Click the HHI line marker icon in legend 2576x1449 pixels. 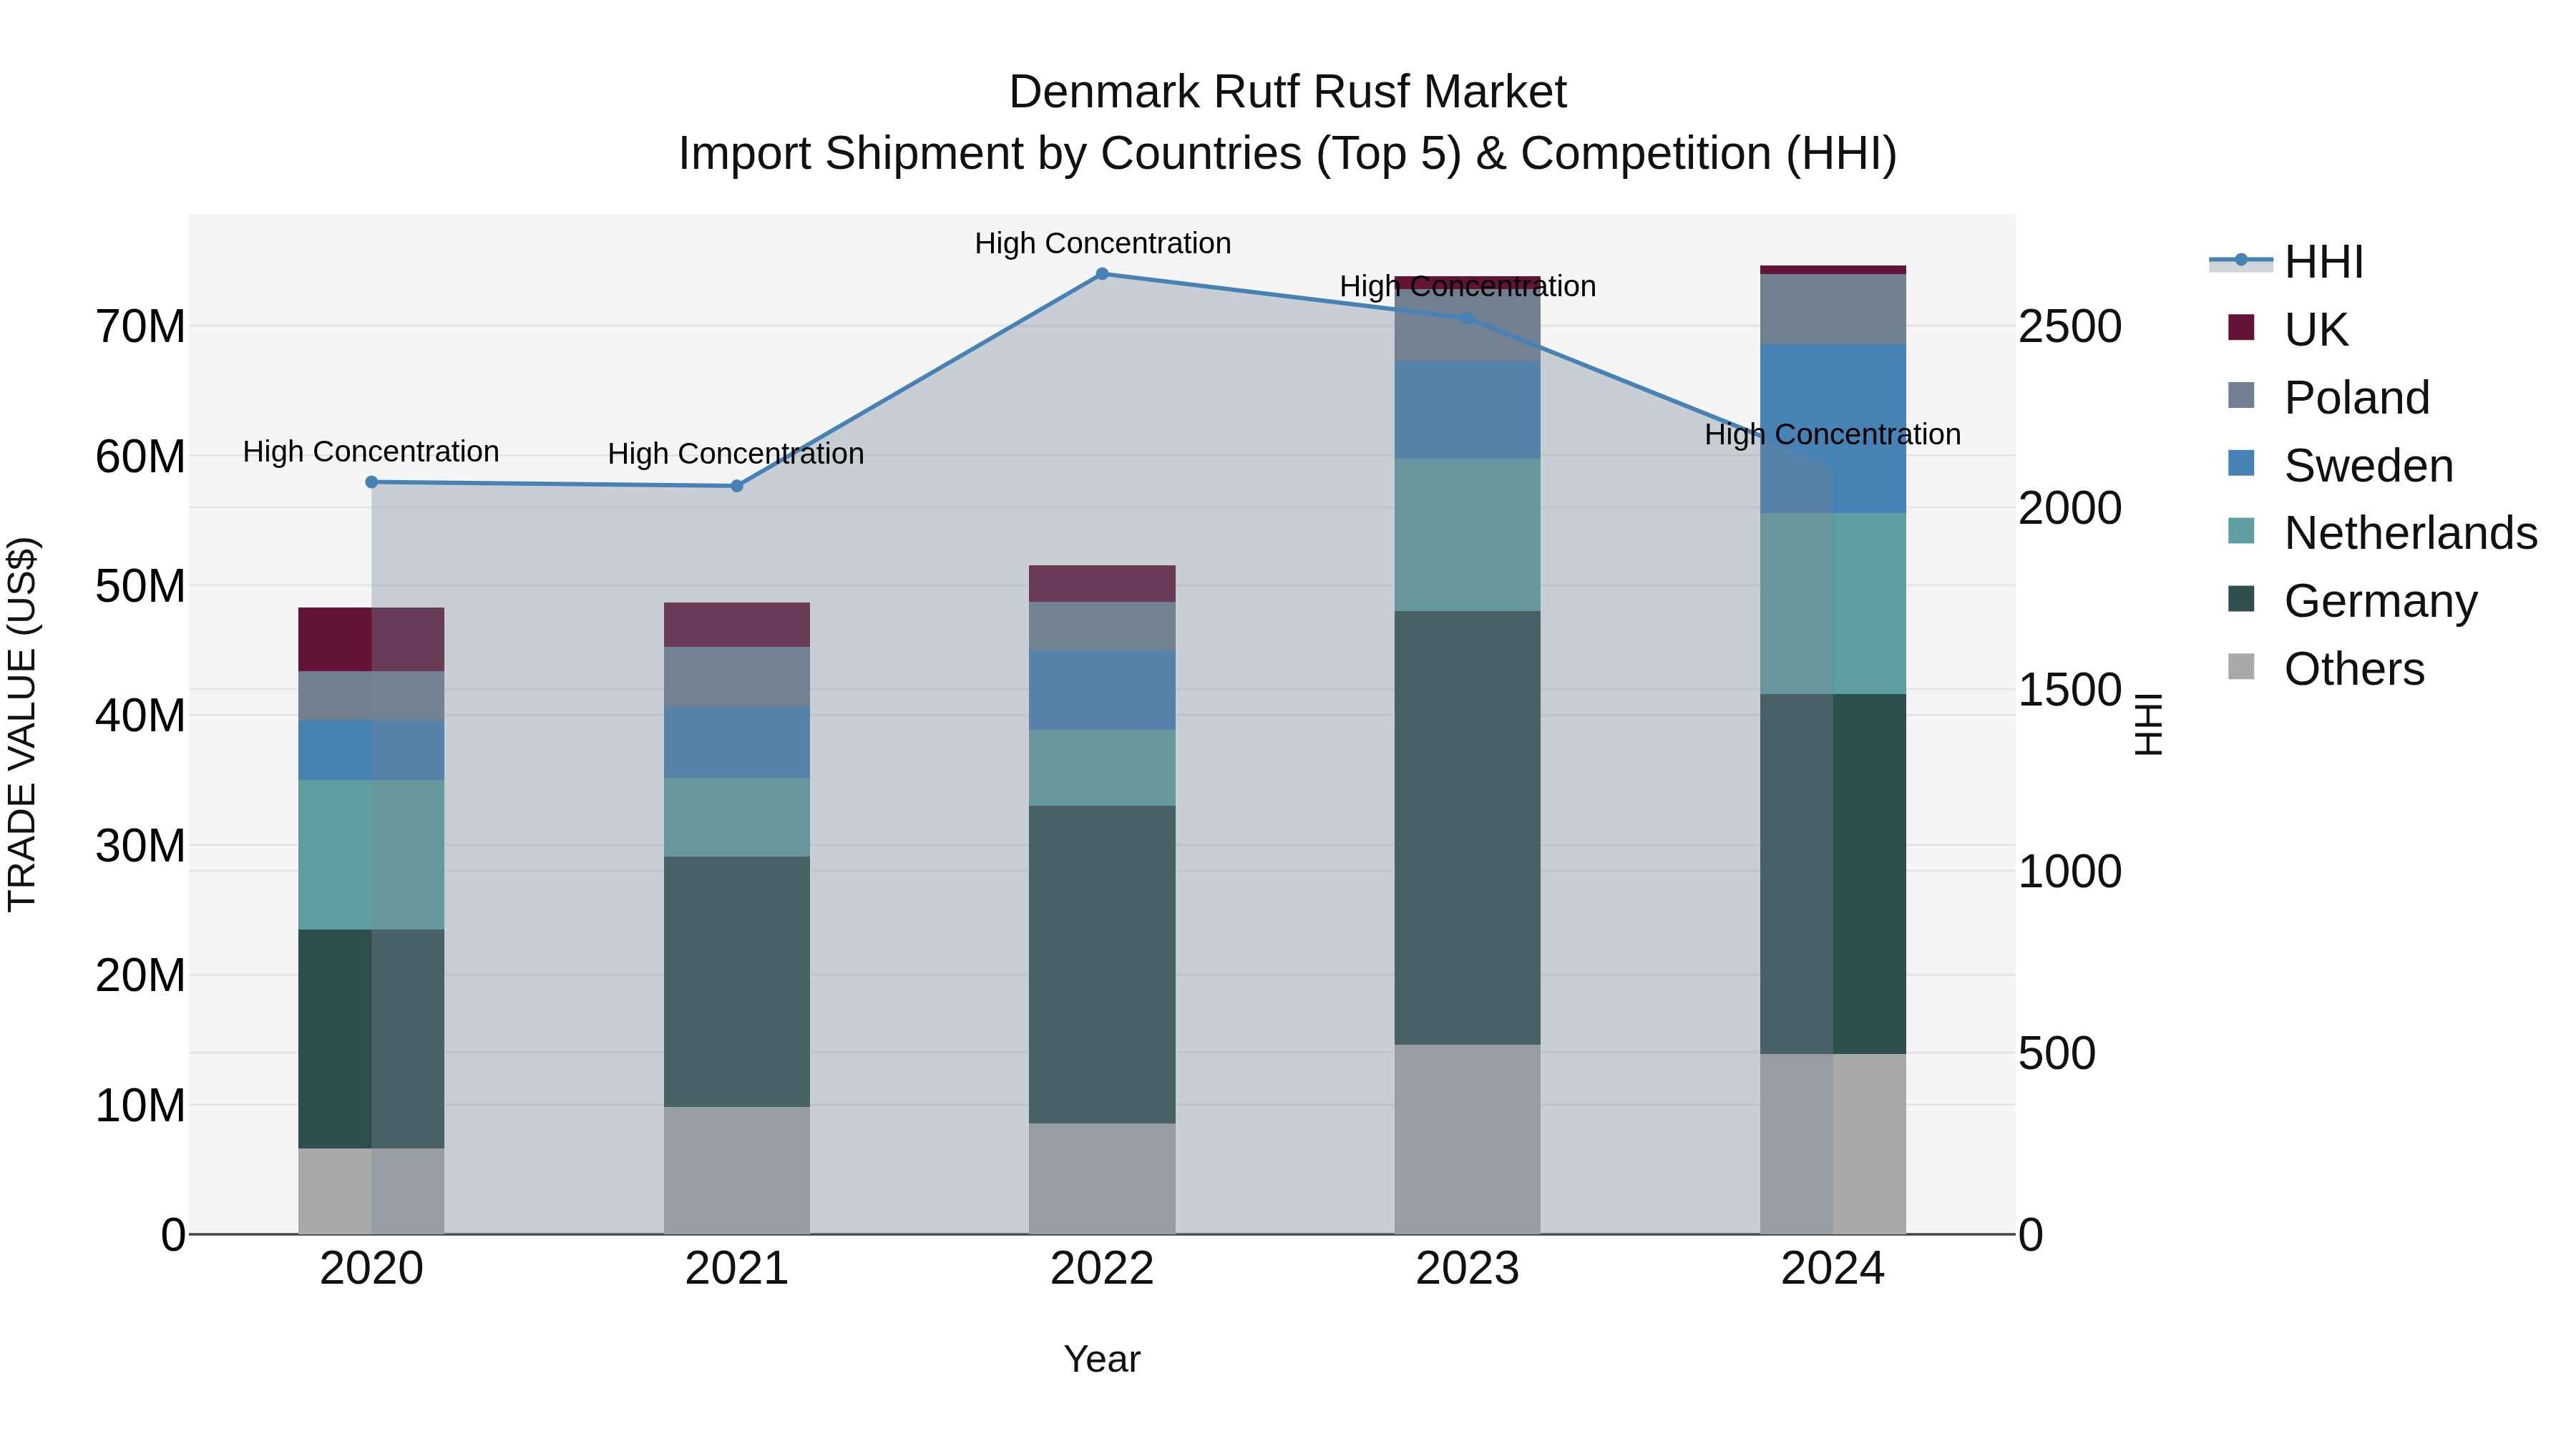[2241, 260]
